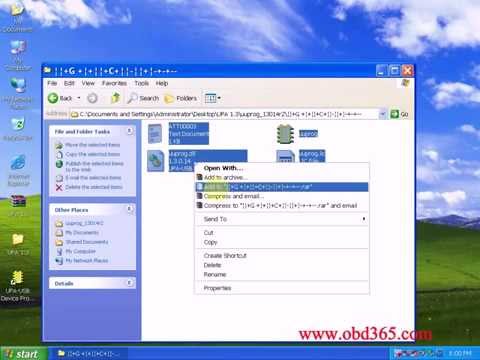Viewport: 480px width, 360px height.
Task: Open the Views dropdown button
Action: [212, 98]
